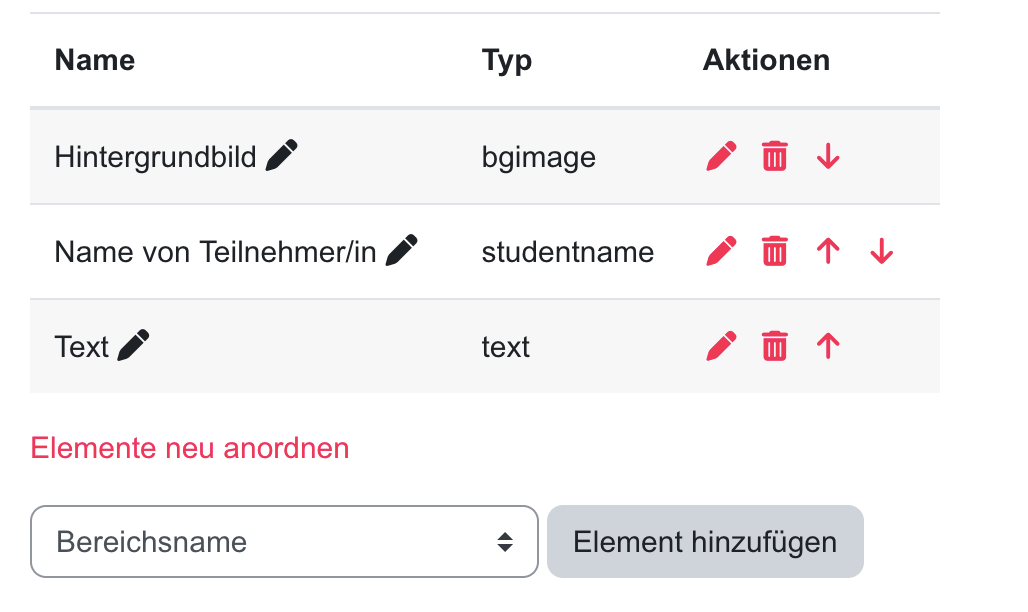Viewport: 1028px width, 612px height.
Task: Open Elemente neu anordnen
Action: click(x=191, y=448)
